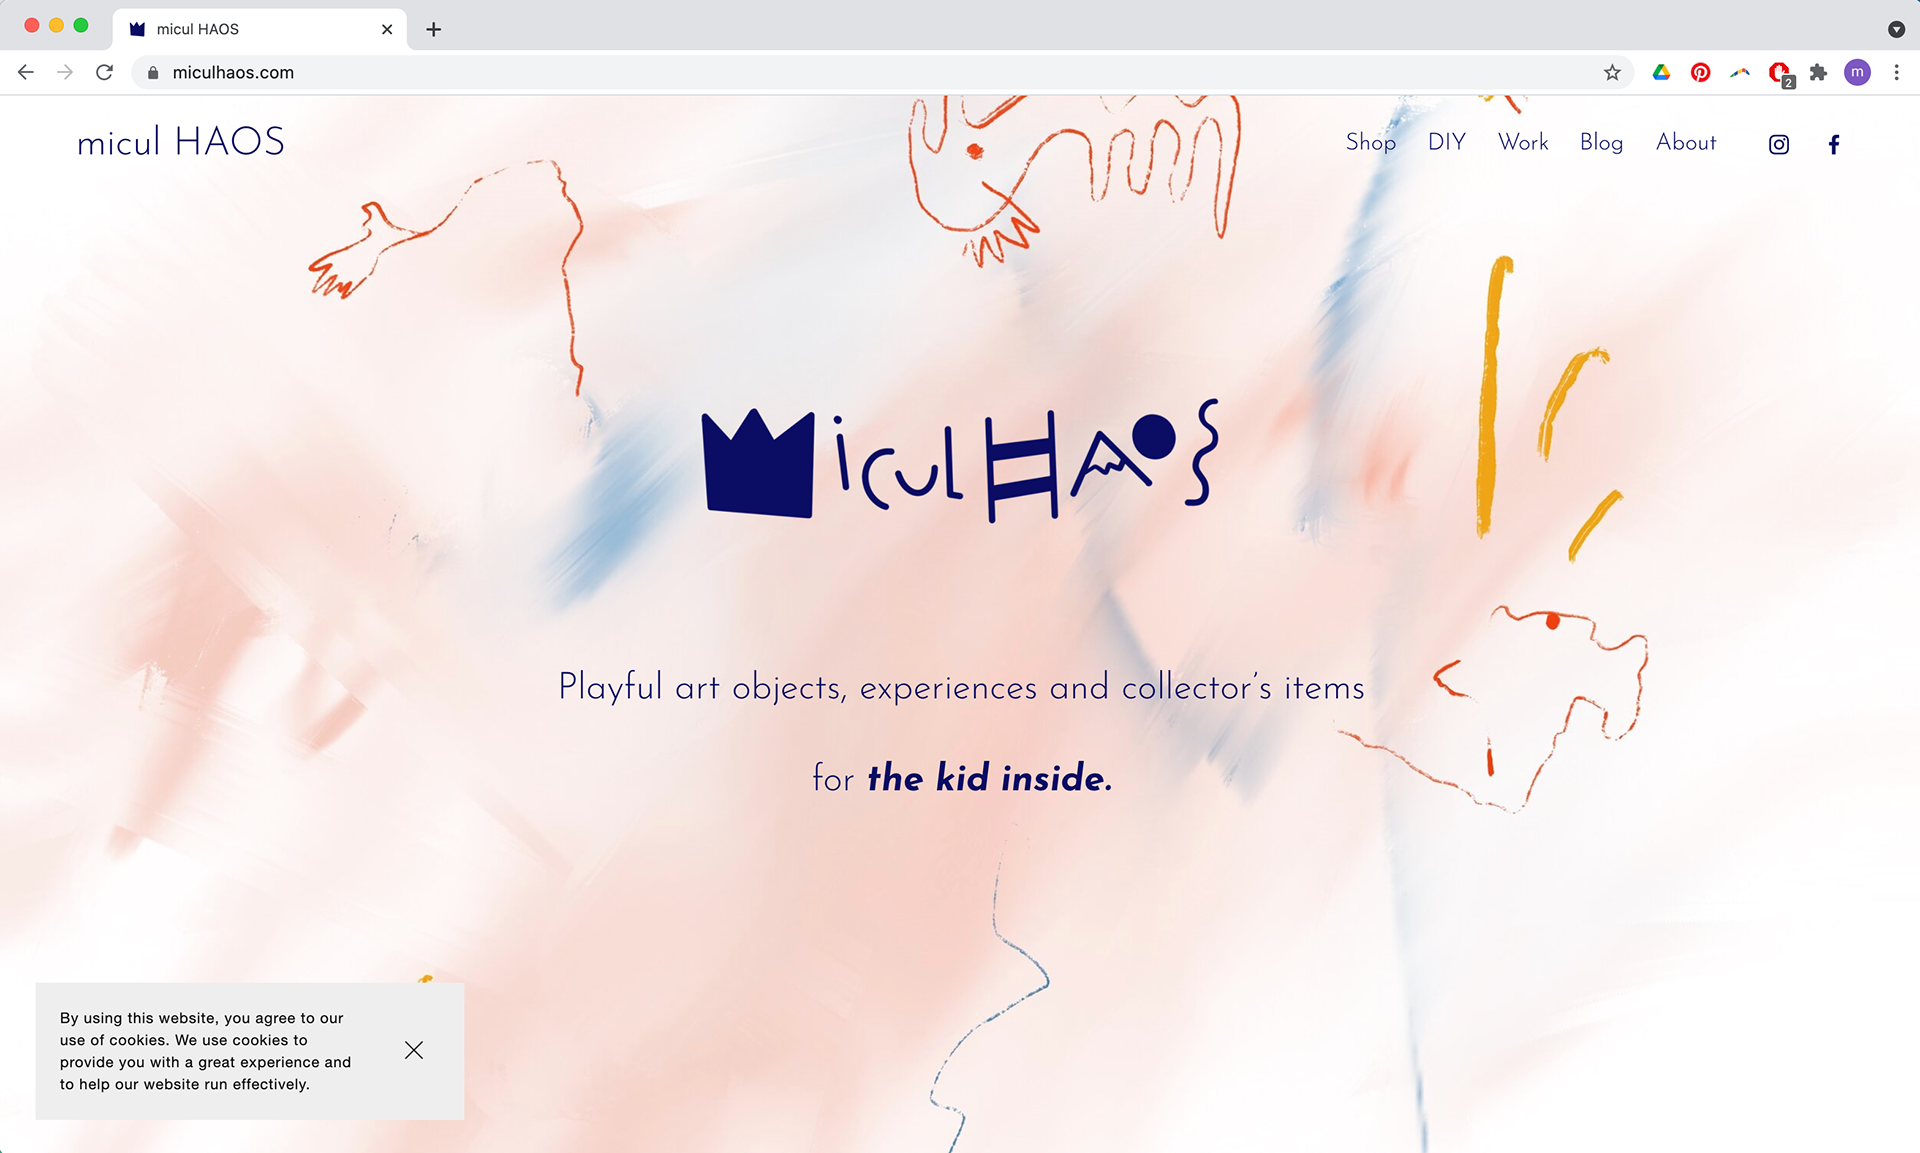1920x1153 pixels.
Task: Click the purple profile avatar
Action: [1857, 72]
